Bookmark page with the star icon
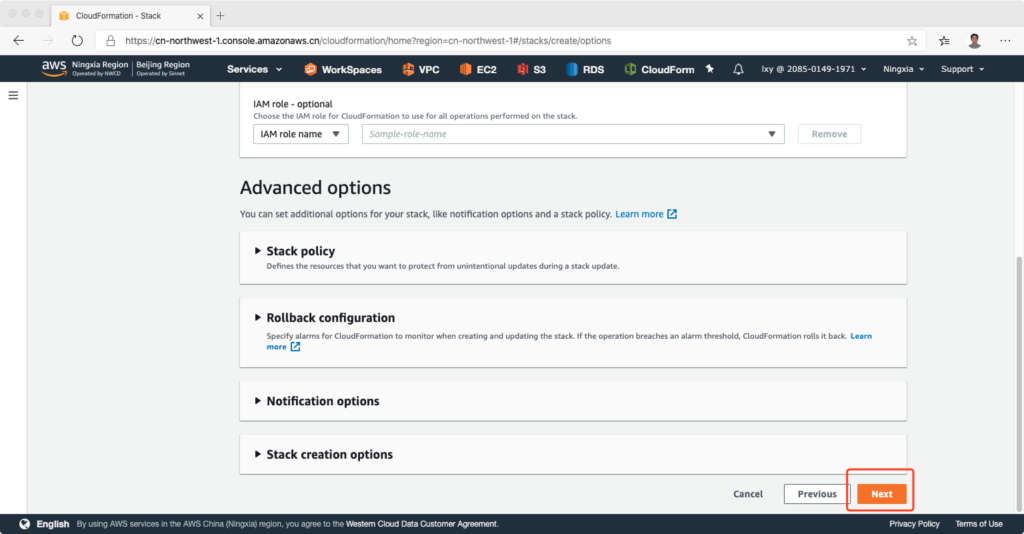The width and height of the screenshot is (1024, 534). [912, 41]
